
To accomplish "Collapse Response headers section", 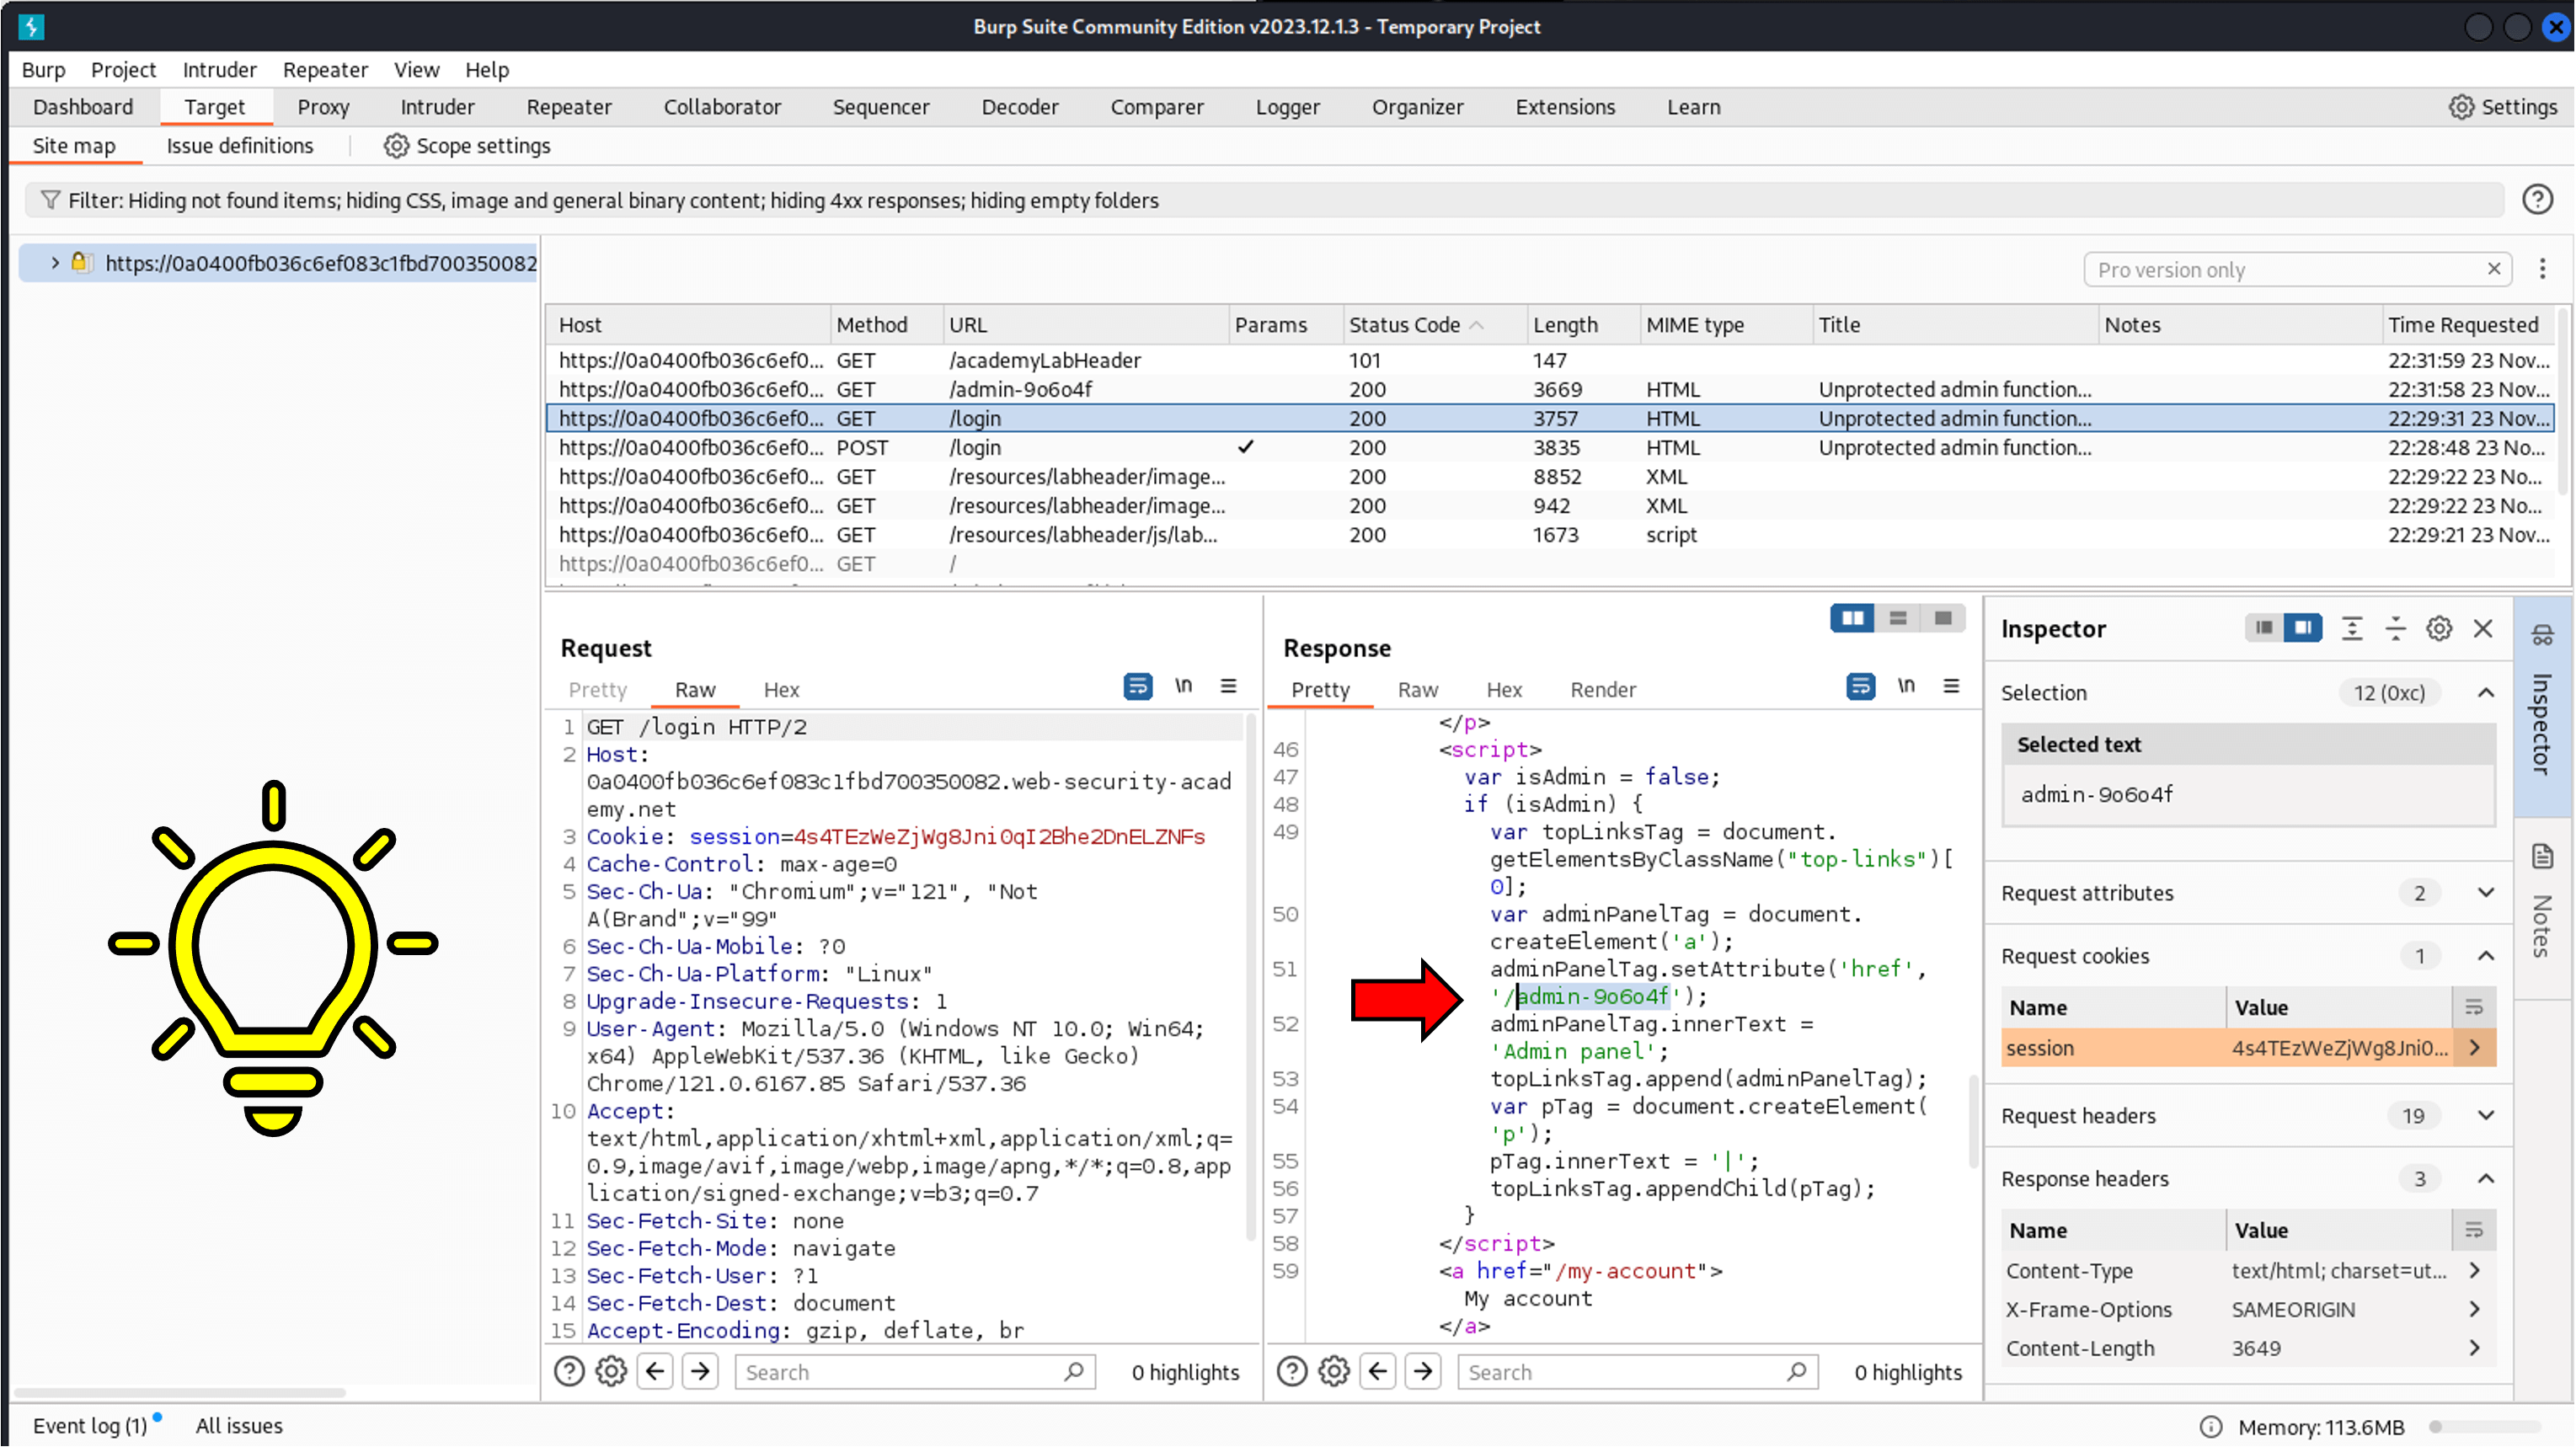I will click(2486, 1179).
